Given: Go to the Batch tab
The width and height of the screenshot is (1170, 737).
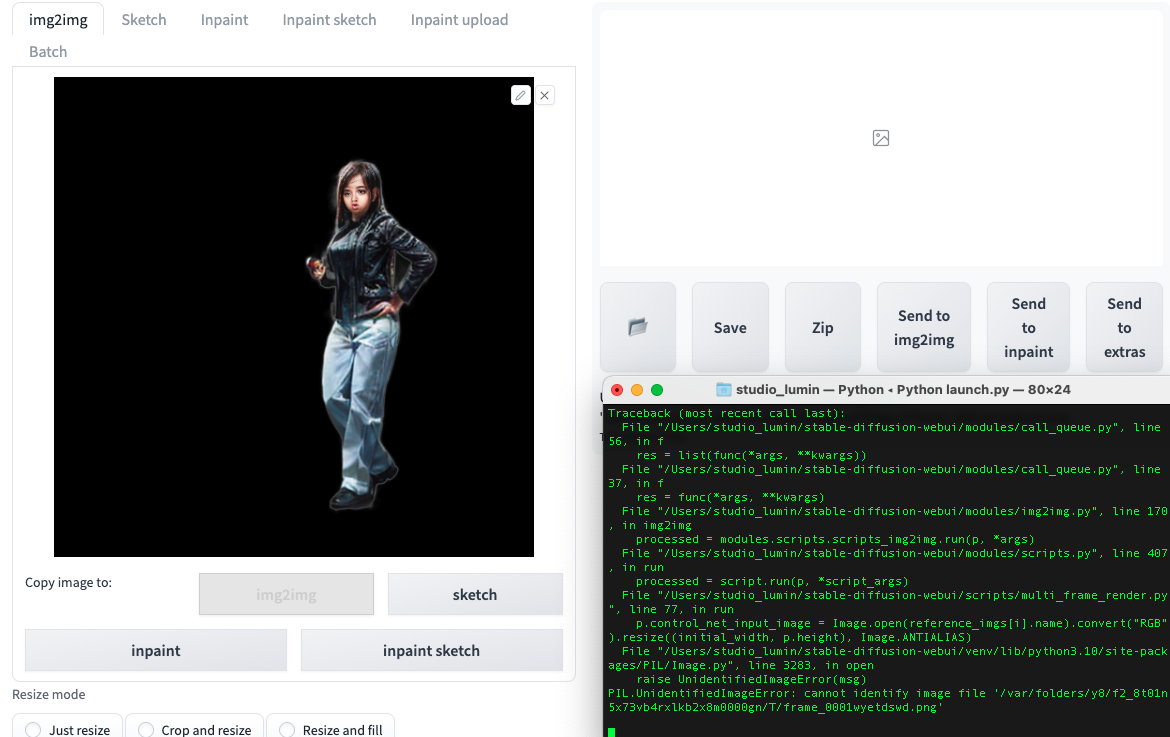Looking at the screenshot, I should 48,51.
